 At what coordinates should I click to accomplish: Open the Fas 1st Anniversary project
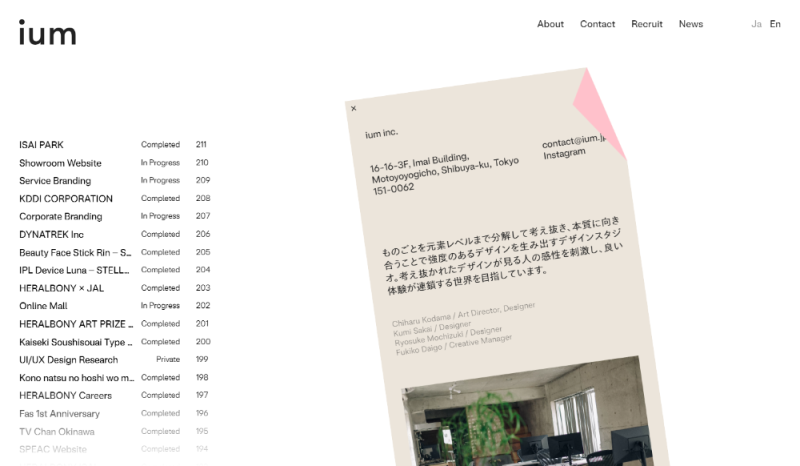(x=59, y=413)
